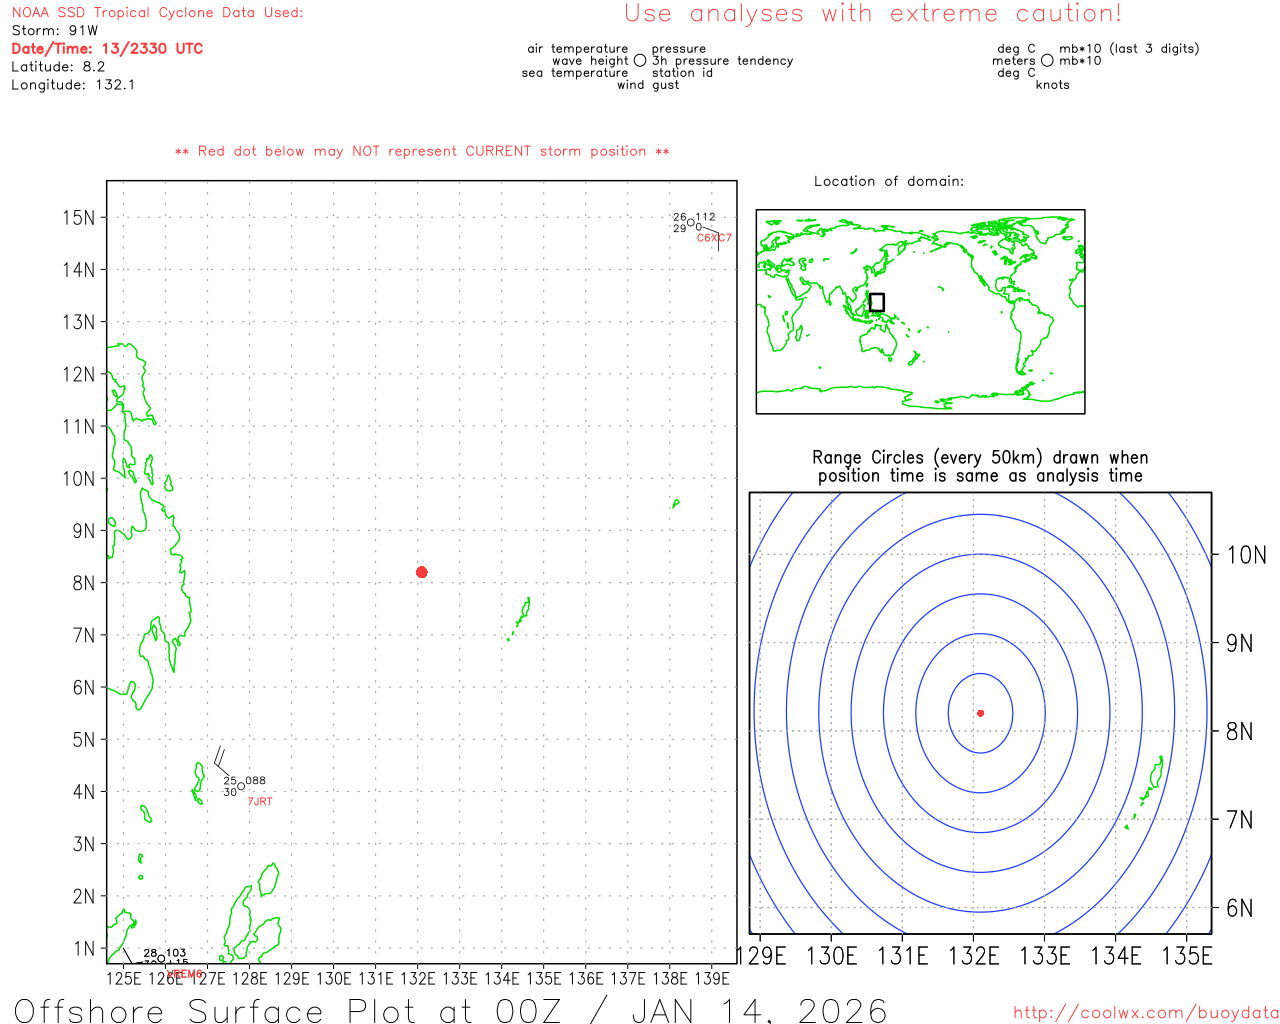Click the red storm dot on main map
Screen dimensions: 1280x1024
click(x=421, y=572)
